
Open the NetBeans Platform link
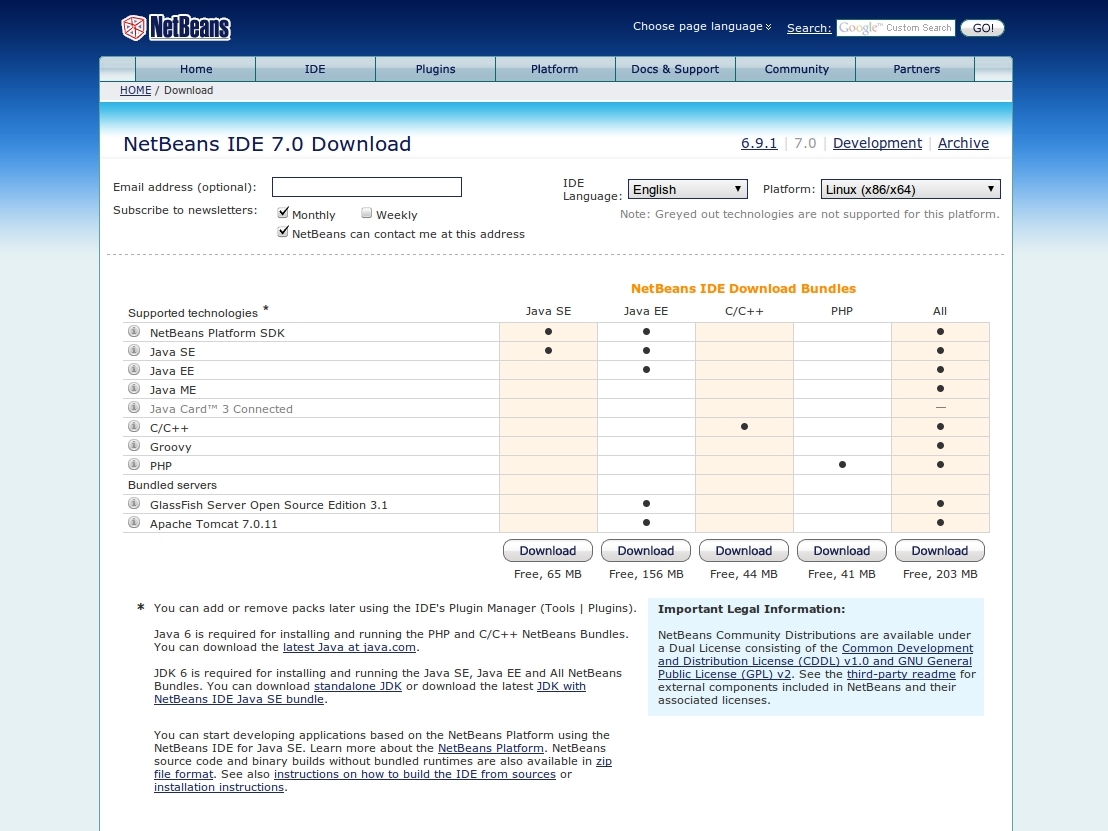click(x=490, y=748)
